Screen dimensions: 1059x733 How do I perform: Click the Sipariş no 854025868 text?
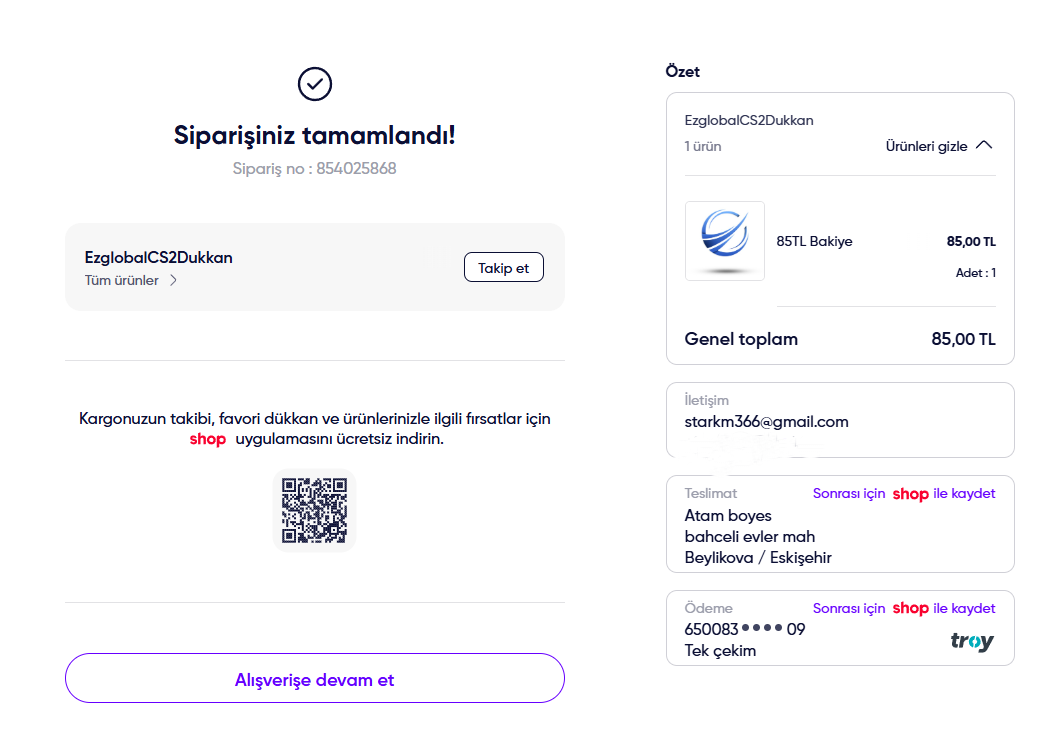(x=315, y=168)
